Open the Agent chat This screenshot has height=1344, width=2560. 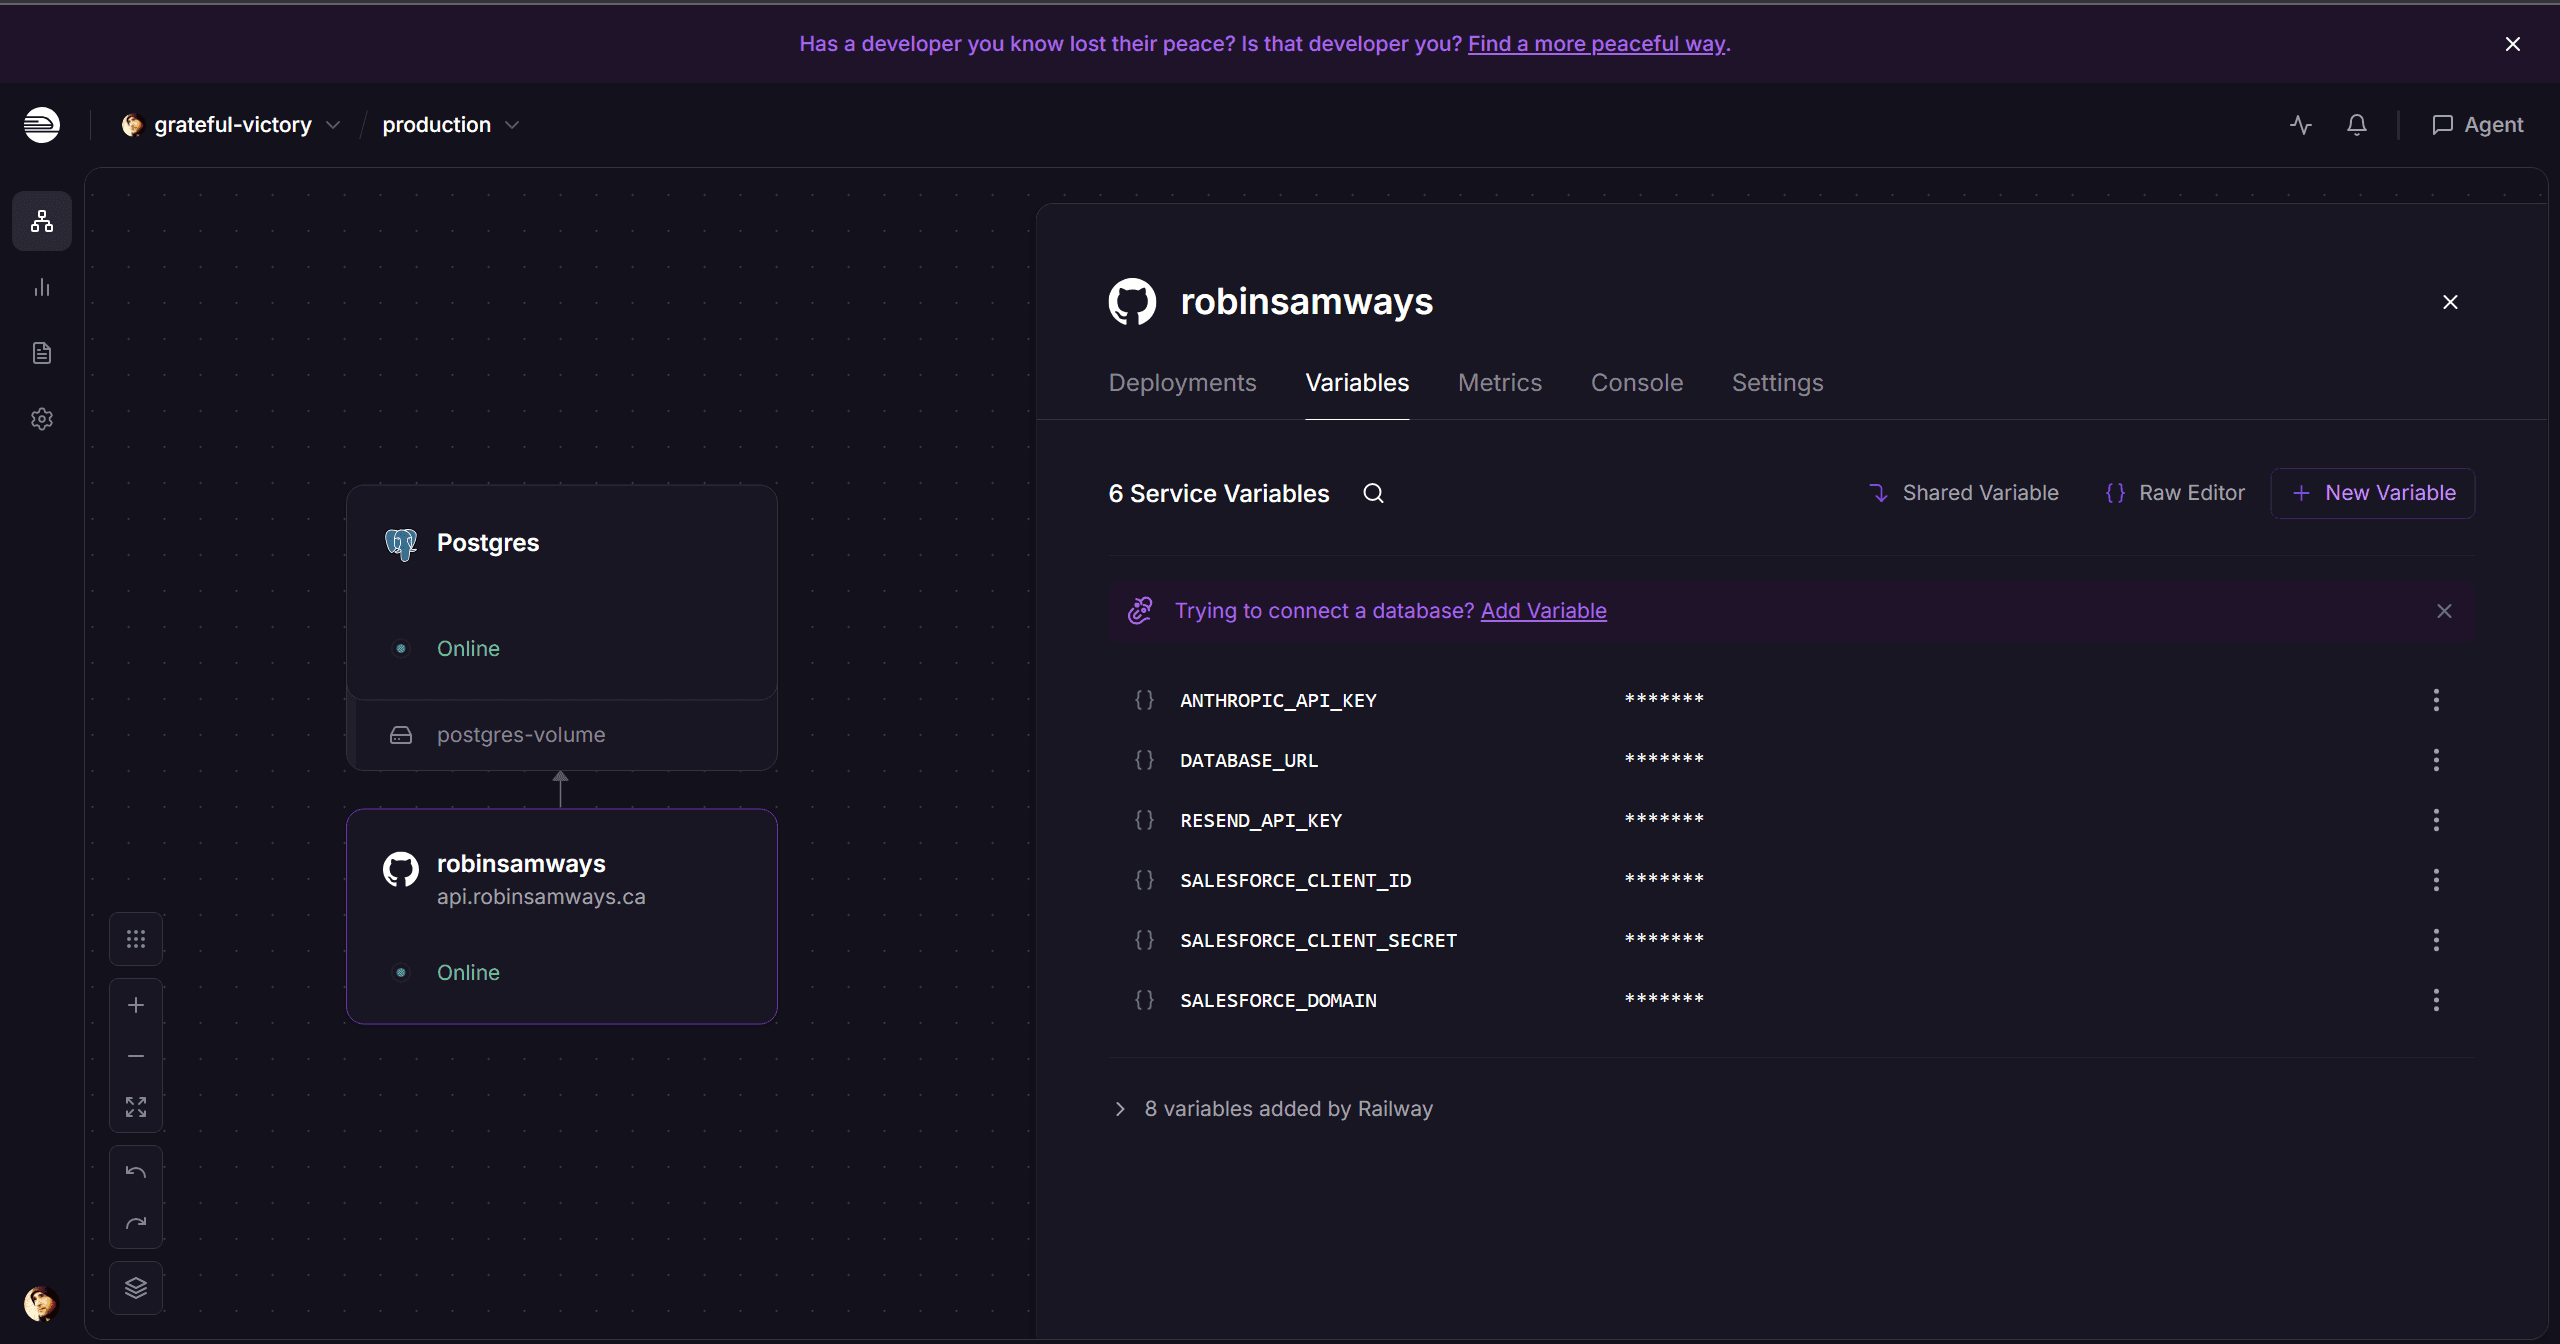(2478, 125)
